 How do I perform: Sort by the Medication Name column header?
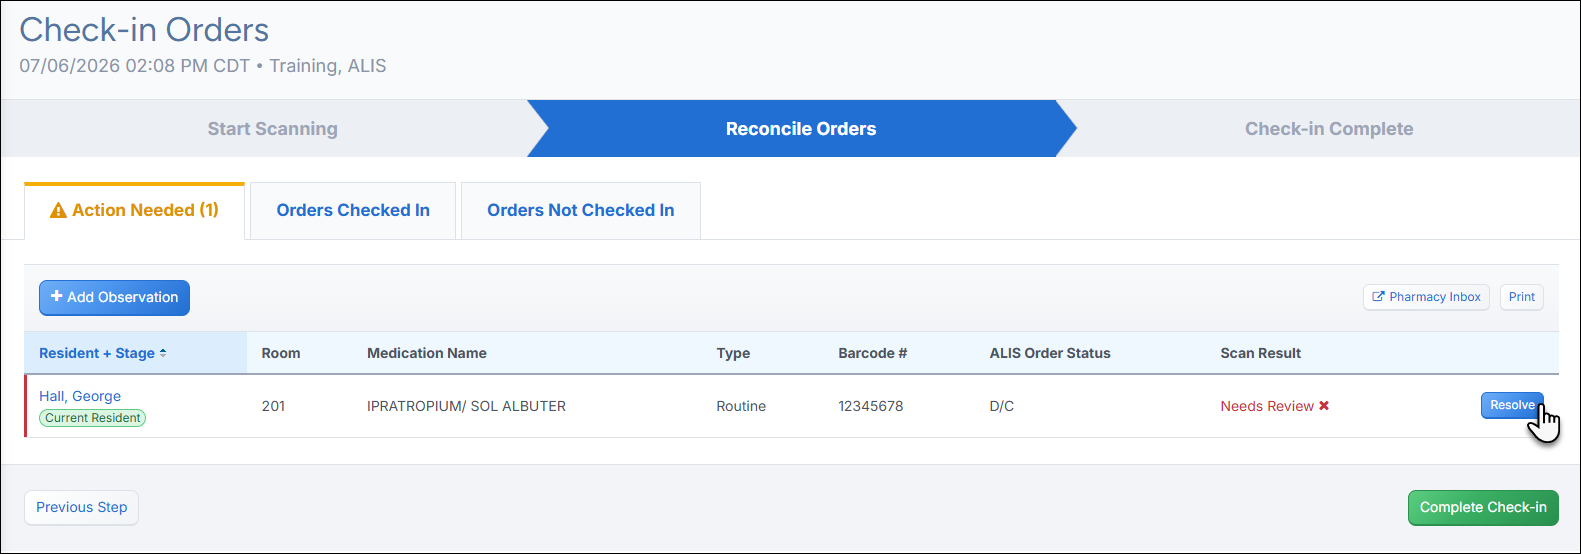point(427,353)
